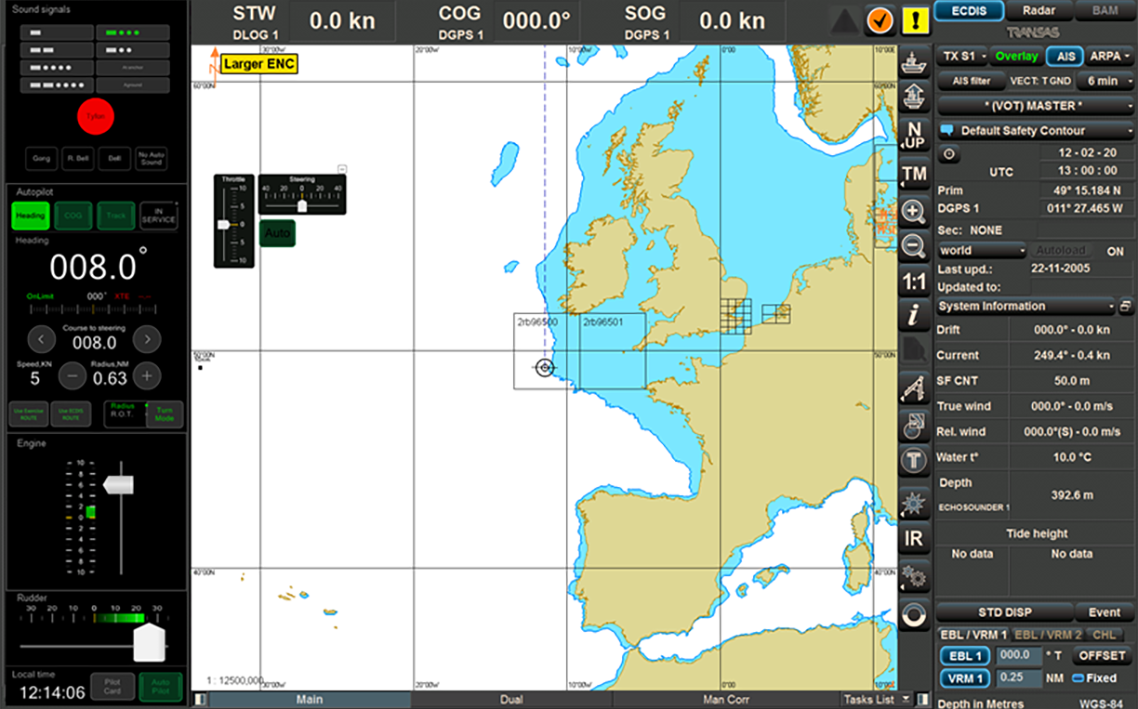Screen dimensions: 1138x709
Task: Click the zoom out magnifier icon
Action: pos(913,246)
